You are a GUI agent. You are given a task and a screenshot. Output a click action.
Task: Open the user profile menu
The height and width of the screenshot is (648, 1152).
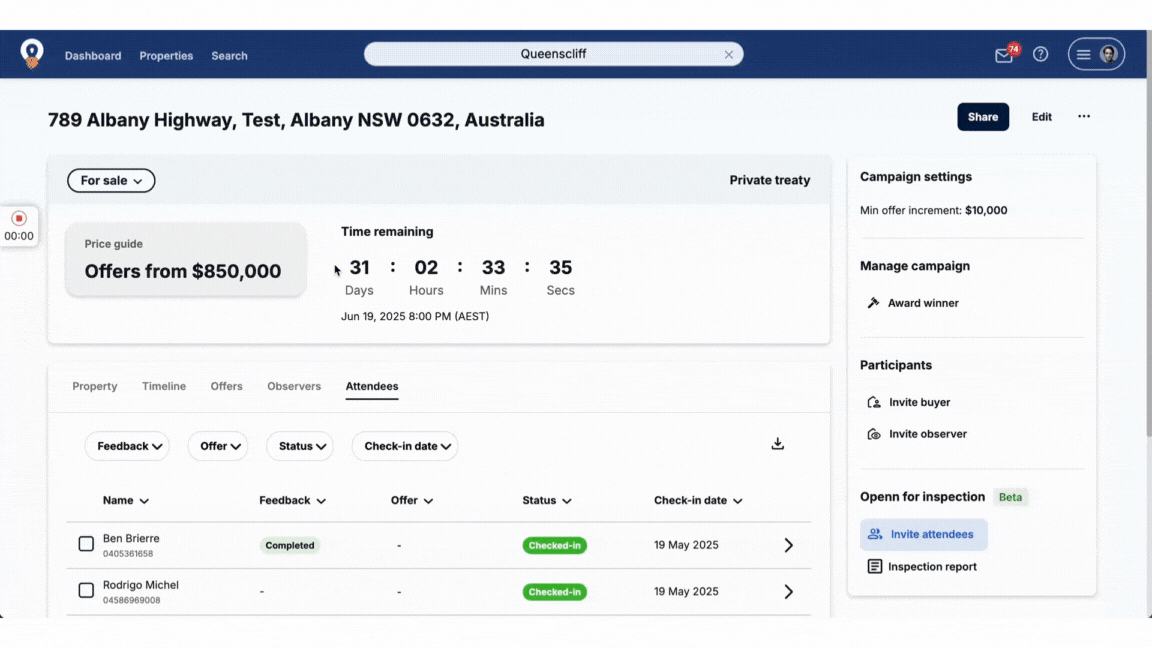click(1096, 55)
